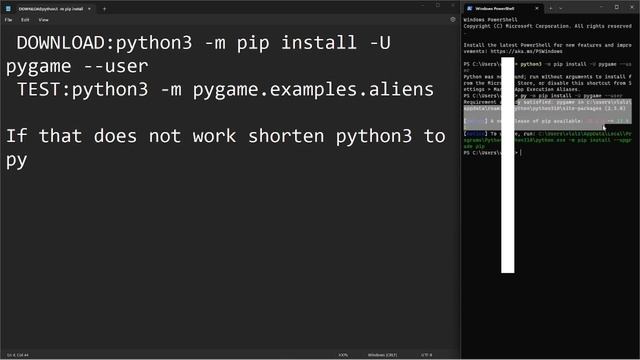This screenshot has width=640, height=360.
Task: Click the 'Python was not found' message in terminal
Action: click(x=547, y=83)
